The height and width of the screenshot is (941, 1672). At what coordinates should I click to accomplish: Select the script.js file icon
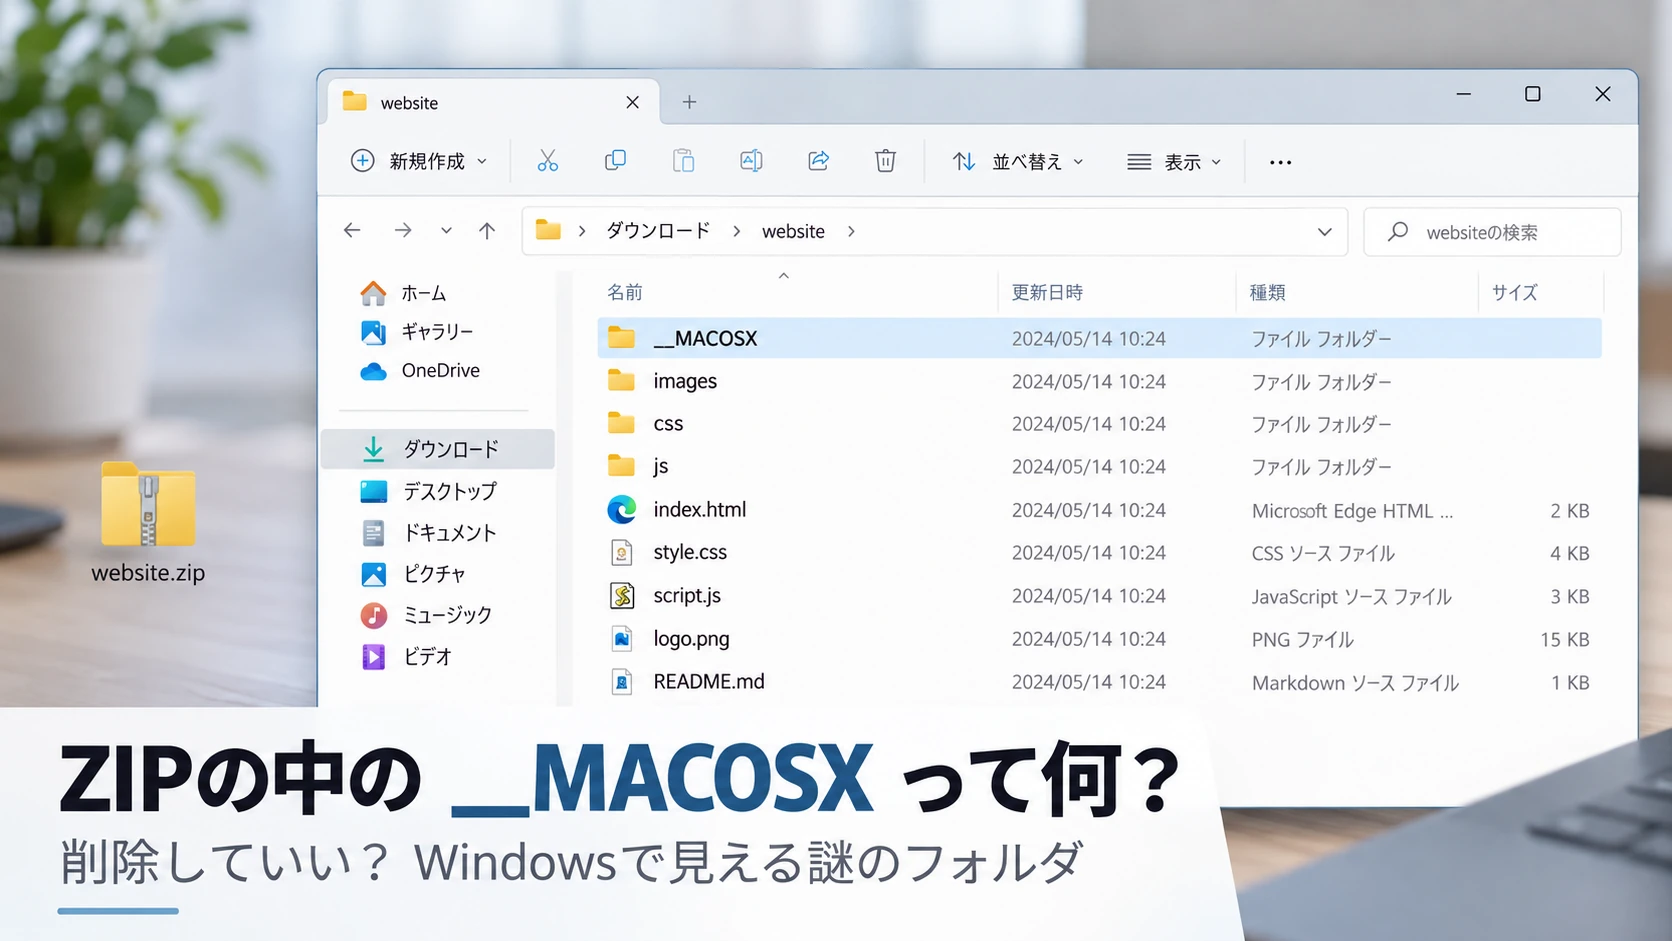click(x=622, y=596)
